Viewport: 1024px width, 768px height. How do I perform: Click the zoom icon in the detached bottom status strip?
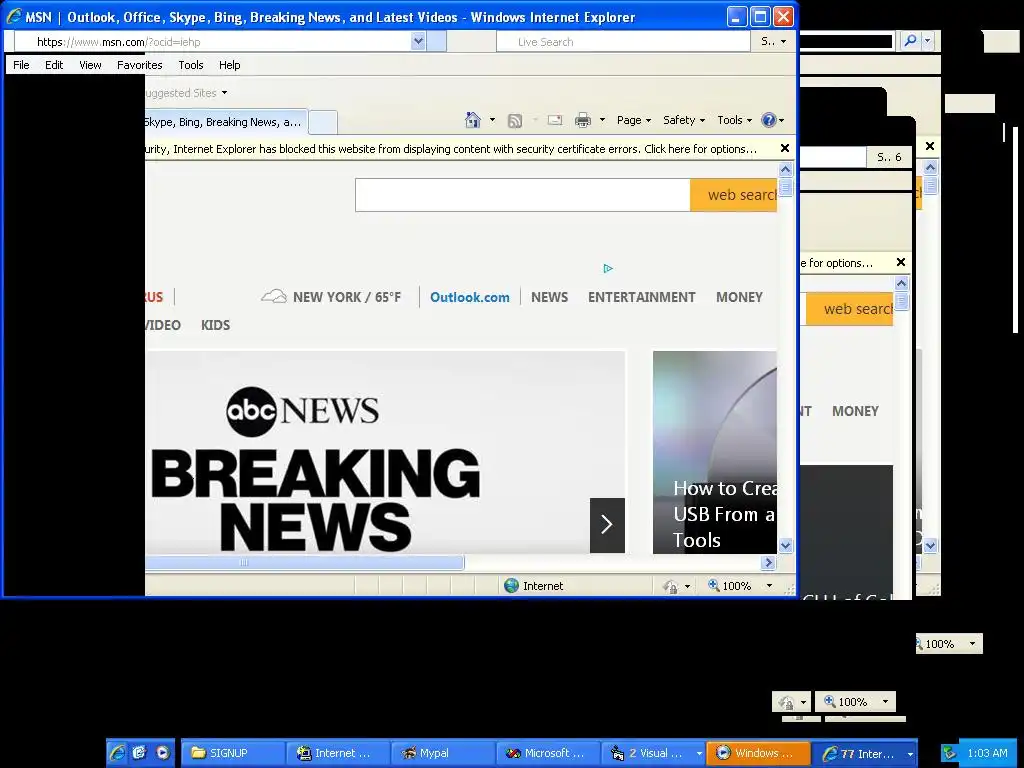click(829, 701)
